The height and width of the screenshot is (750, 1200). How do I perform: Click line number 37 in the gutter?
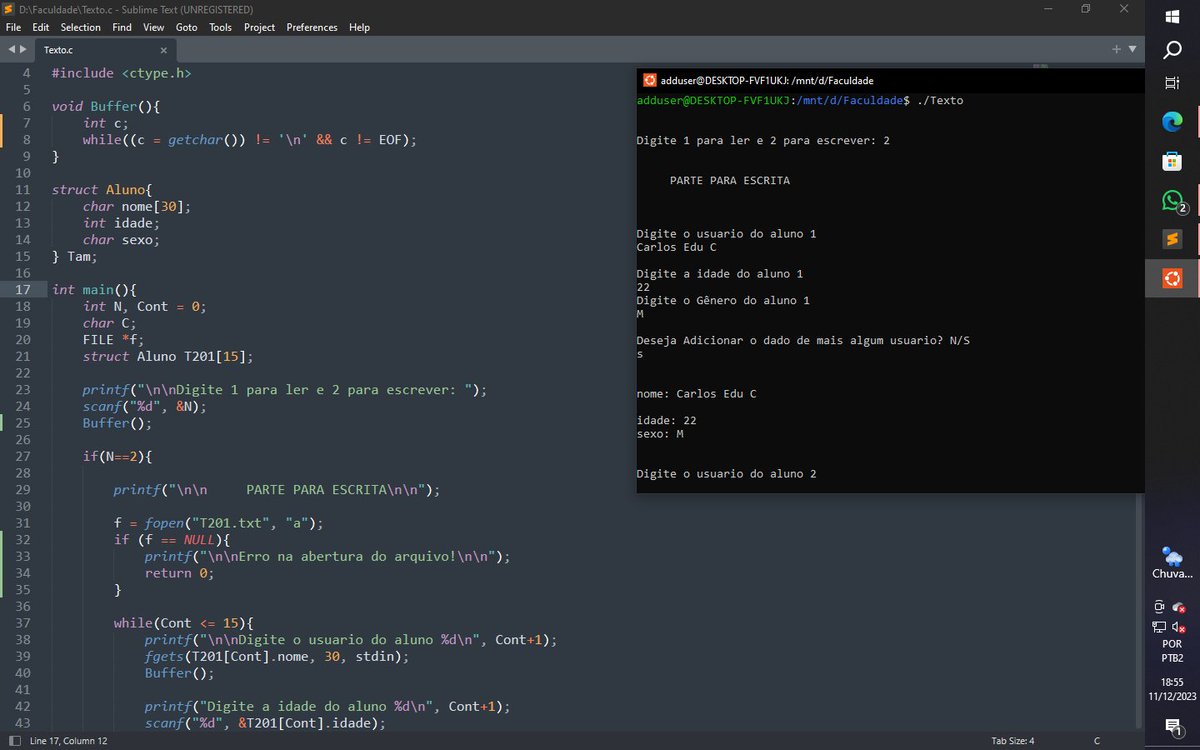[x=23, y=623]
